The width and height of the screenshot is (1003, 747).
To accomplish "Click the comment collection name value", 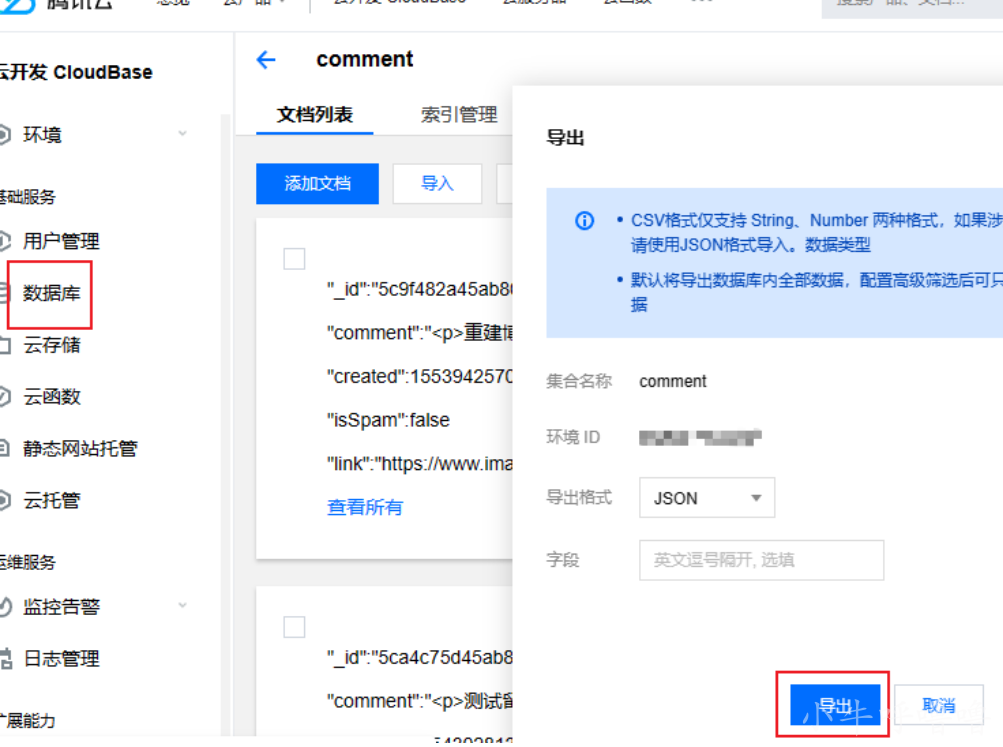I will (x=673, y=382).
